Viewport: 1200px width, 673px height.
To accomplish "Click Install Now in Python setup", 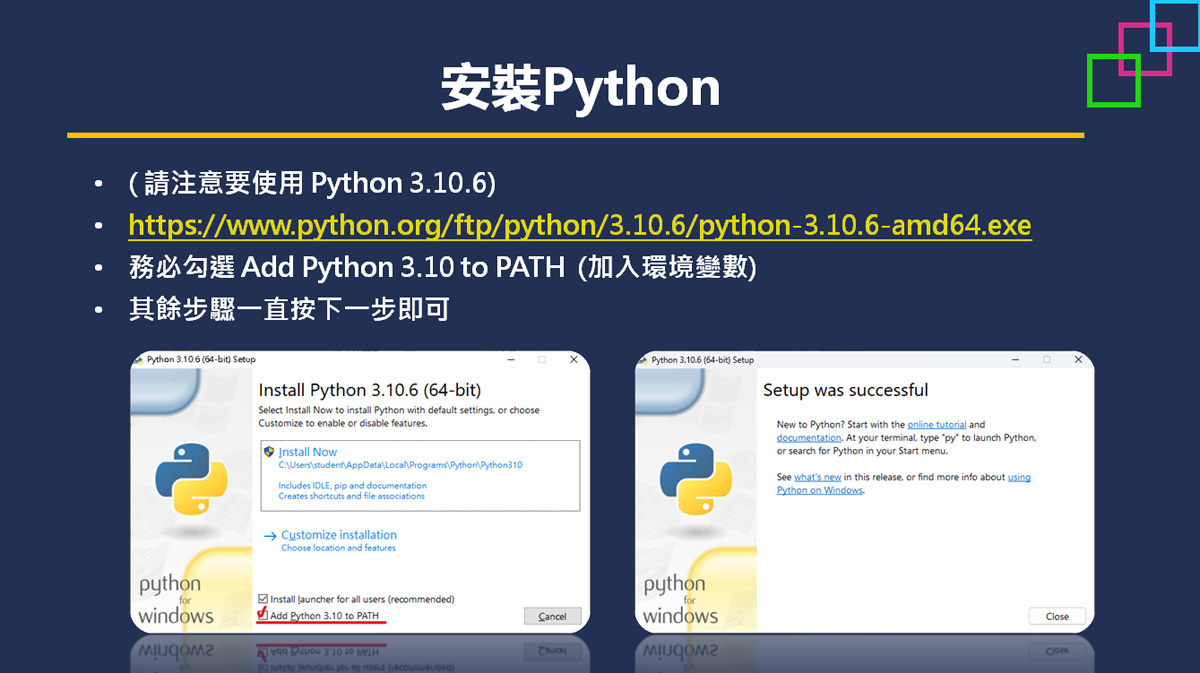I will coord(308,452).
